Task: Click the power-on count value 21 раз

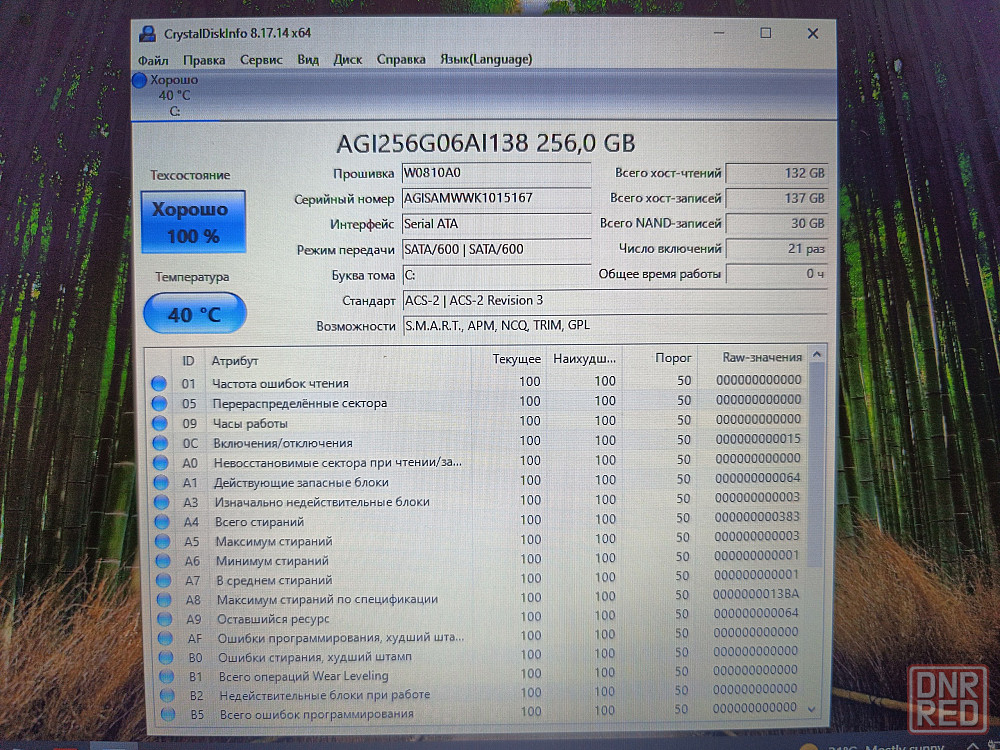Action: point(777,249)
